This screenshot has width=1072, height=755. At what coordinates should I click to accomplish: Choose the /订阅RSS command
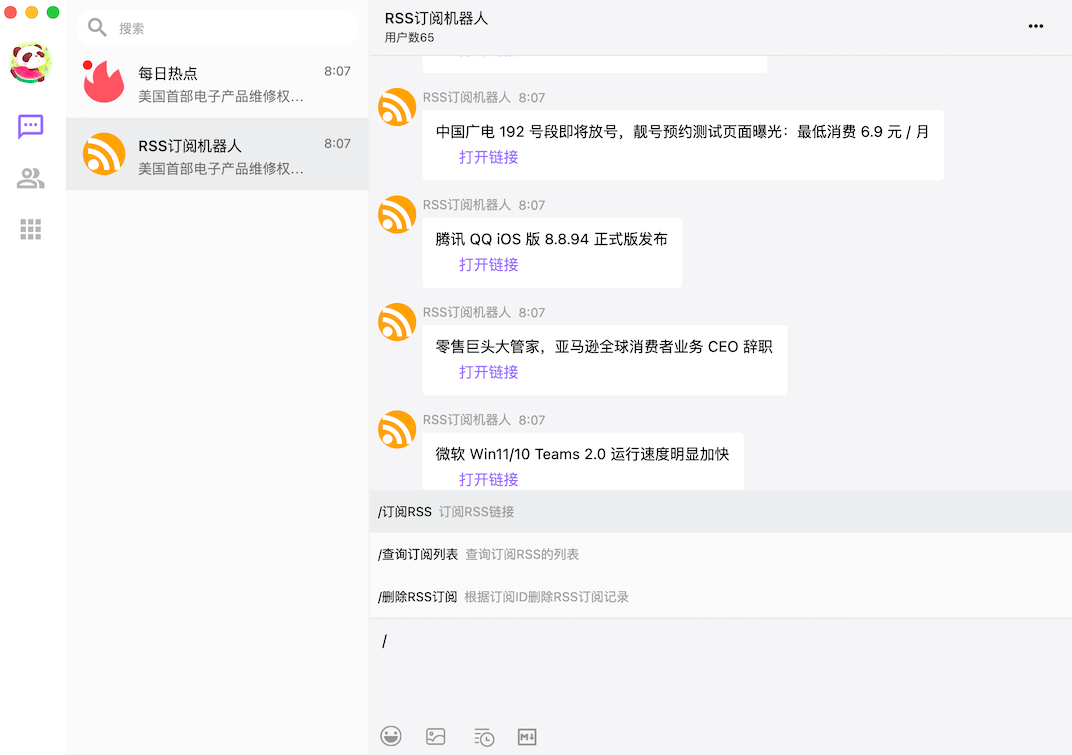[721, 512]
